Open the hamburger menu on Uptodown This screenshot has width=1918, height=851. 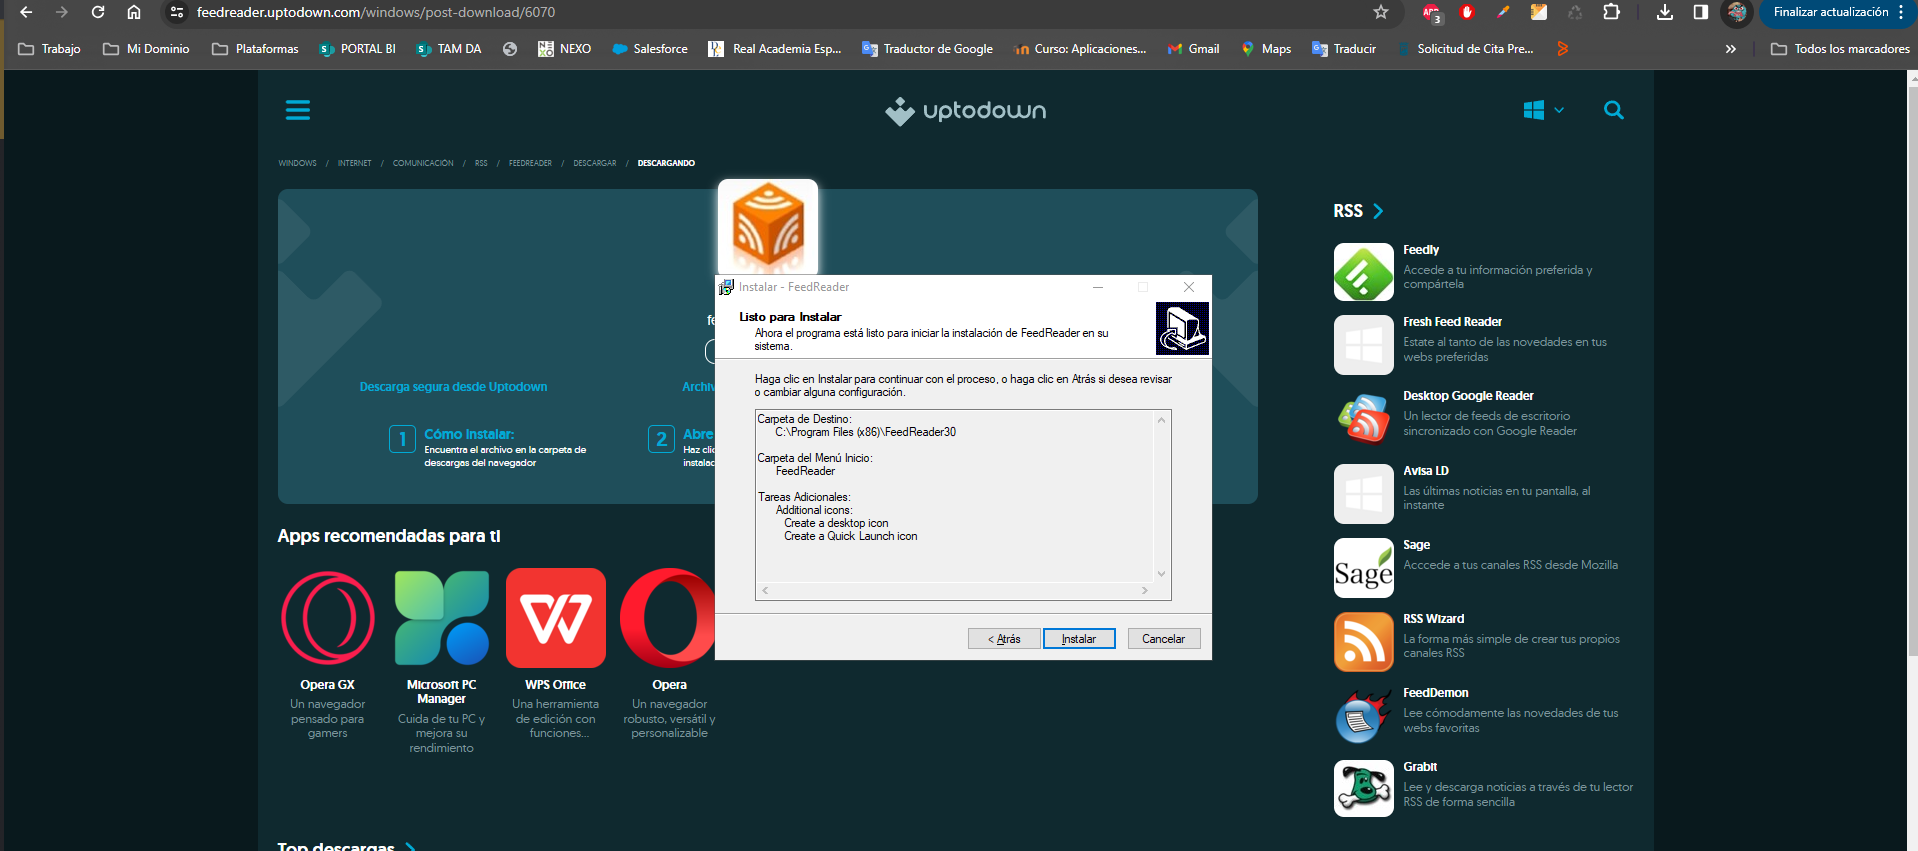click(x=297, y=110)
